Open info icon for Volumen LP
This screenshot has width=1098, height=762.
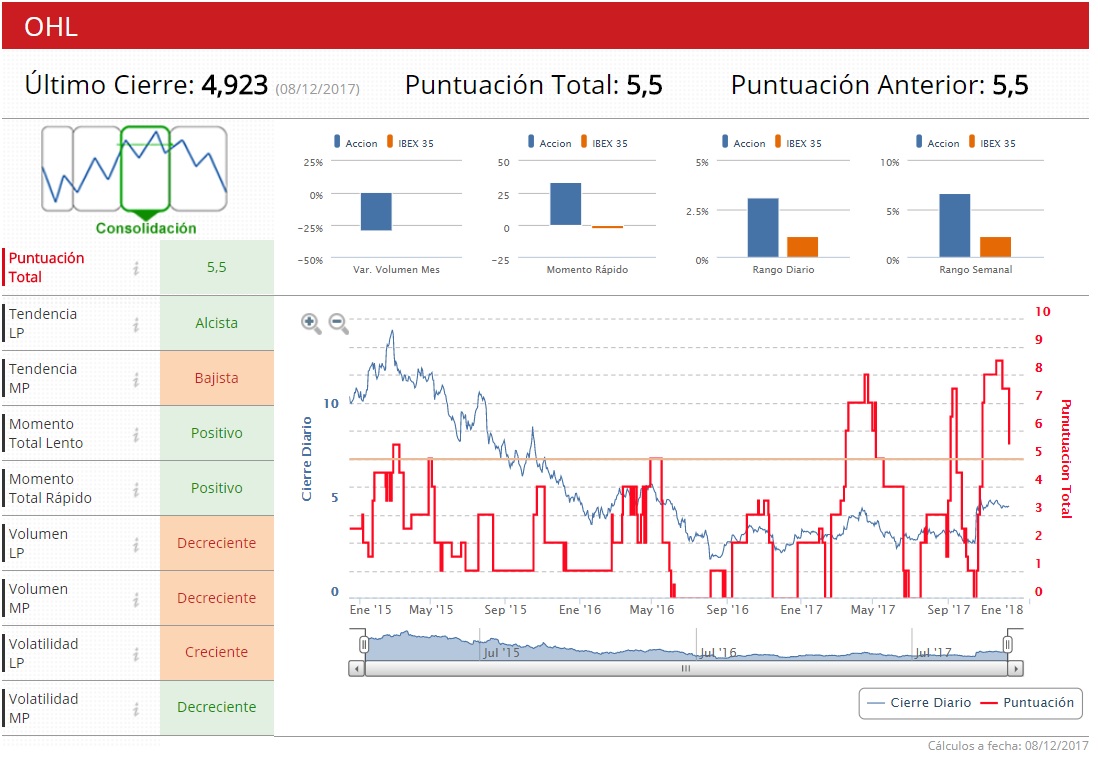(x=137, y=544)
